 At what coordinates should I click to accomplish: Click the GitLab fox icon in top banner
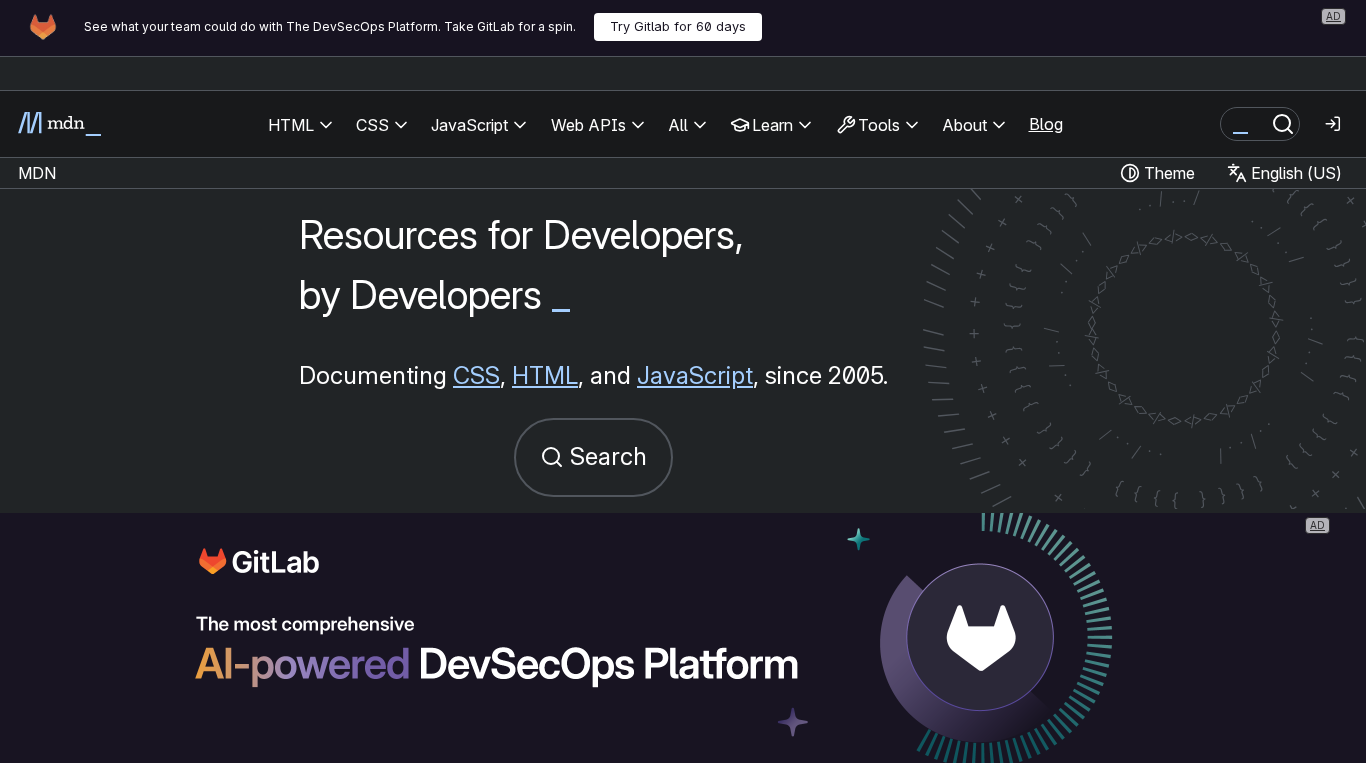click(43, 27)
